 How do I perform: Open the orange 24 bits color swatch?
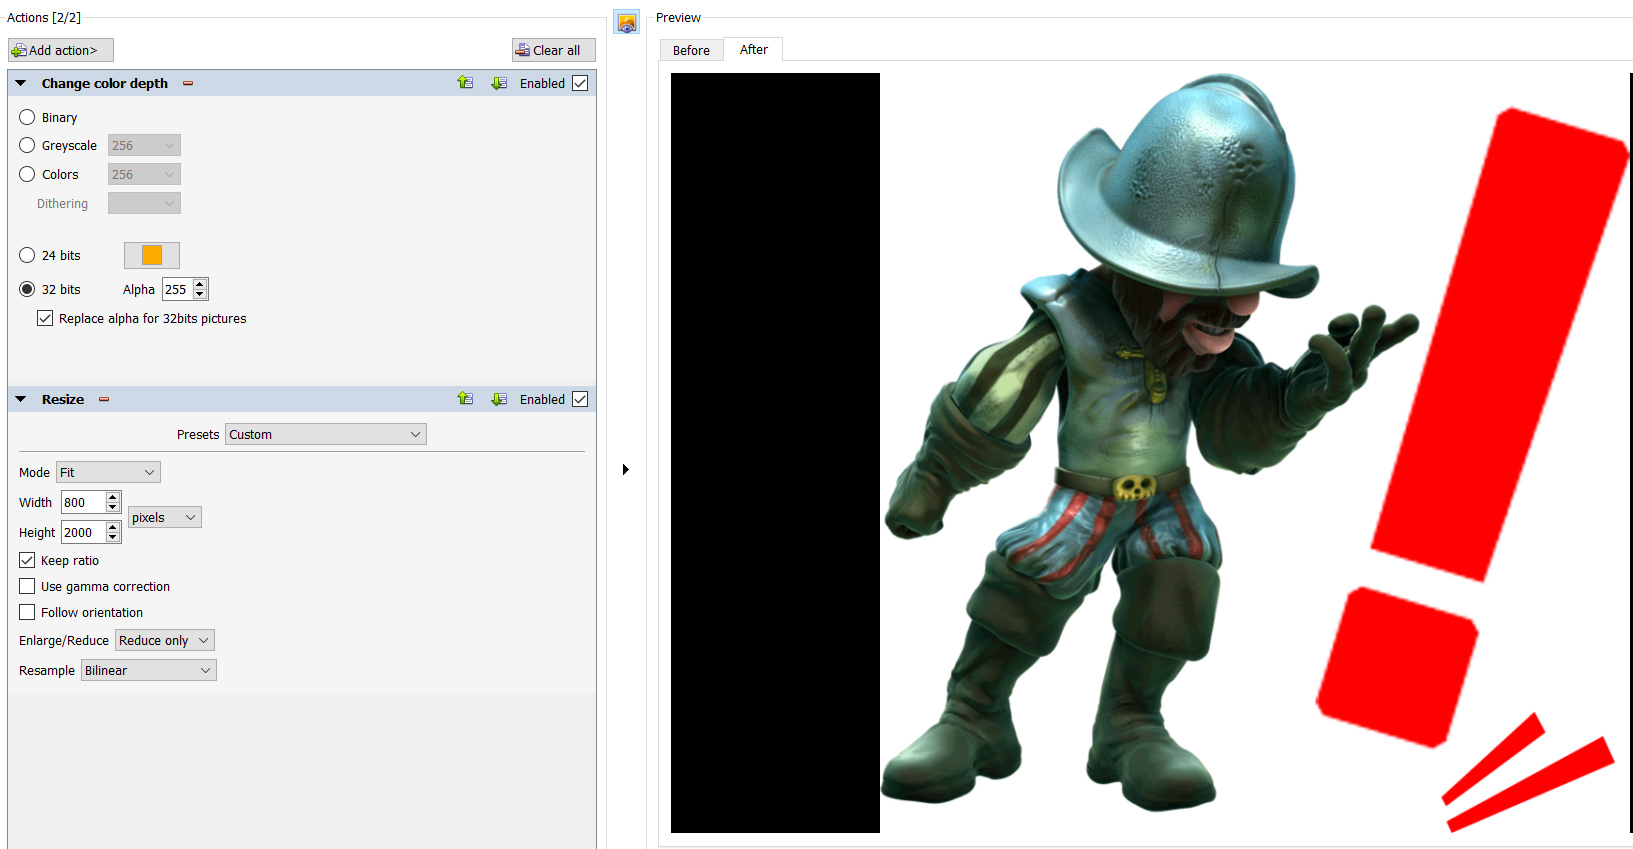152,255
